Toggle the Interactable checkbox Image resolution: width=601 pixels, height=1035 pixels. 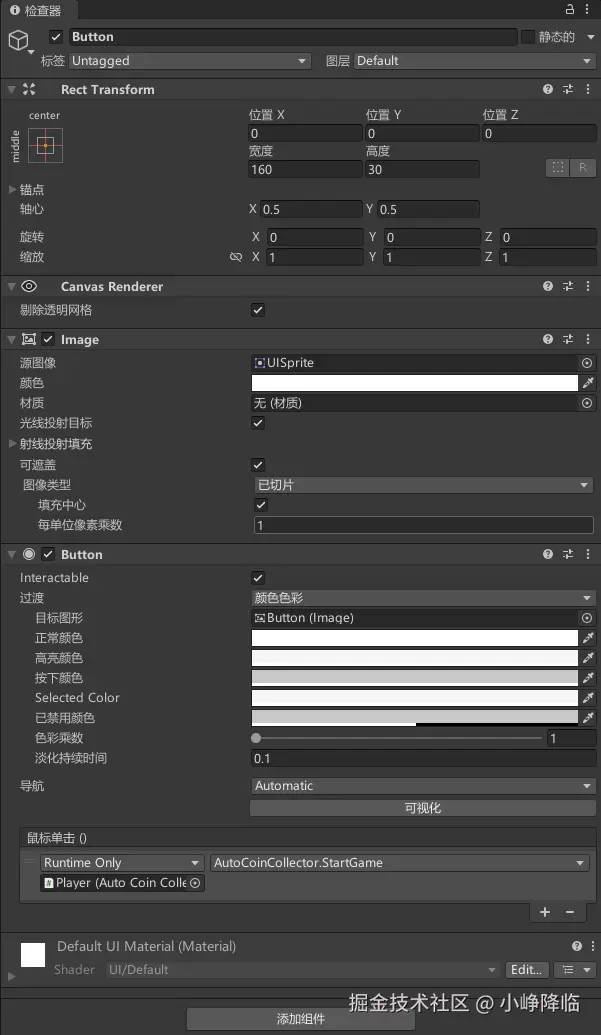[x=258, y=578]
